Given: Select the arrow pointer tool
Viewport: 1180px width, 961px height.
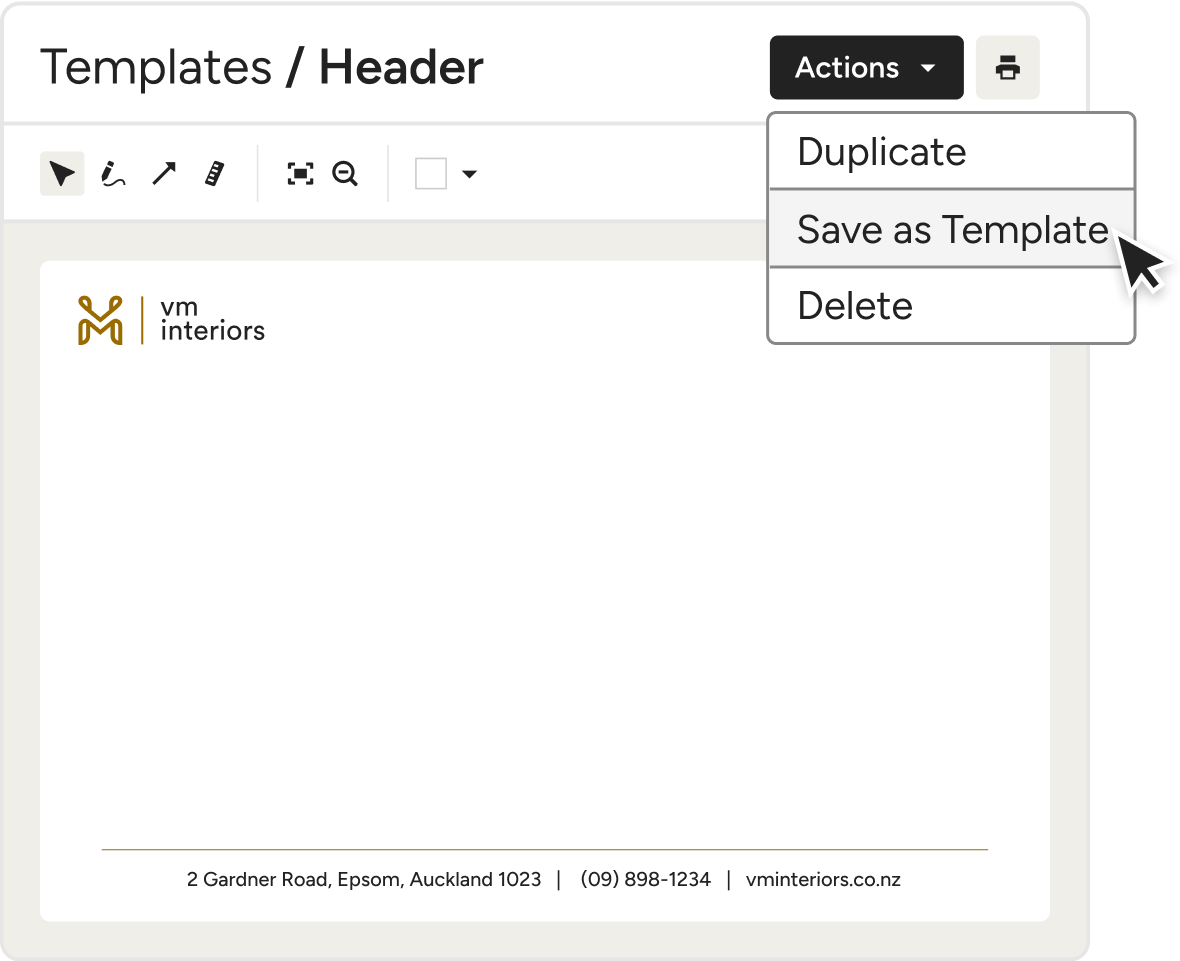Looking at the screenshot, I should pos(62,174).
